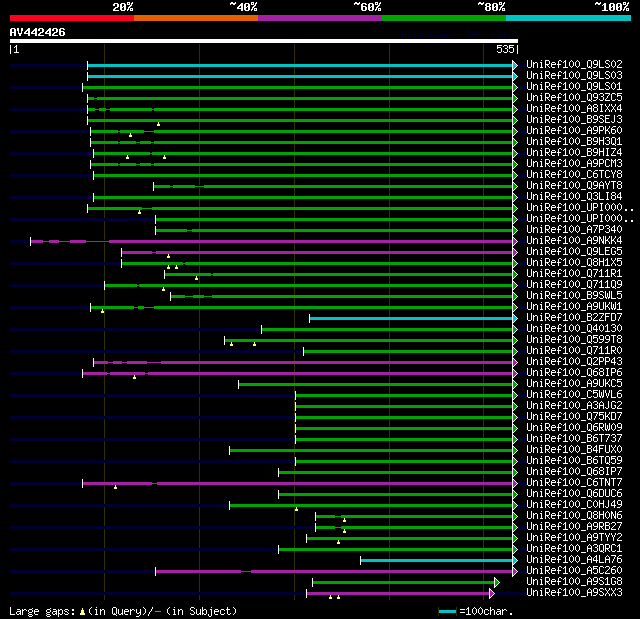Image resolution: width=640 pixels, height=619 pixels.
Task: Open the UniRef100_Q40130 hit
Action: (574, 329)
